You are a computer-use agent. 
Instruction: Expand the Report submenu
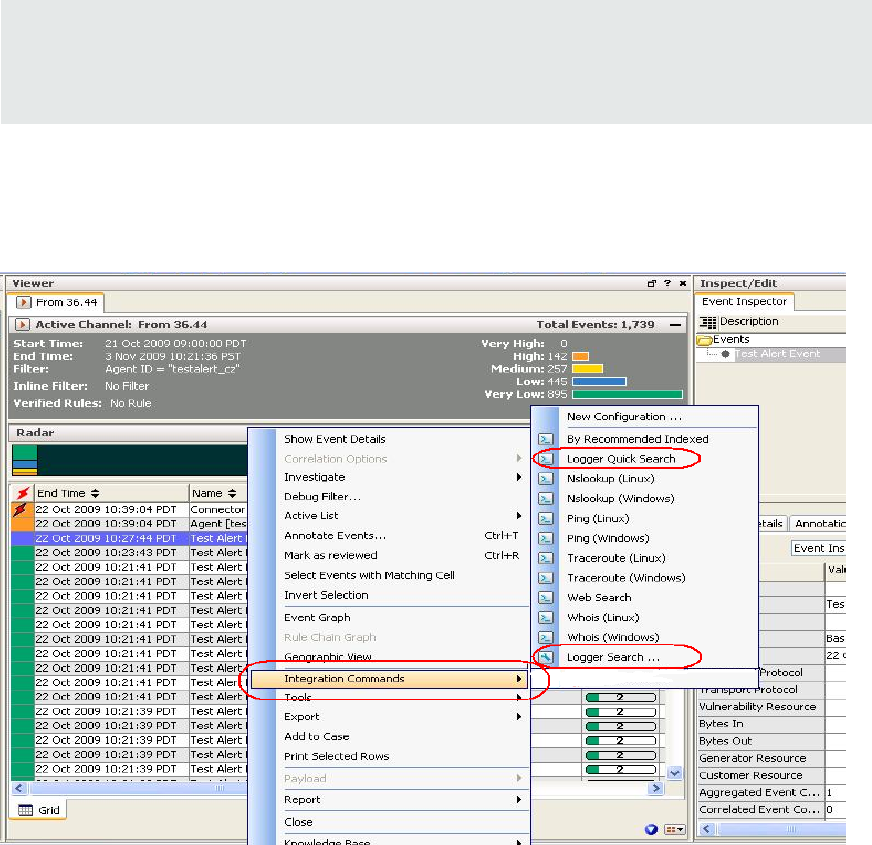pos(402,799)
